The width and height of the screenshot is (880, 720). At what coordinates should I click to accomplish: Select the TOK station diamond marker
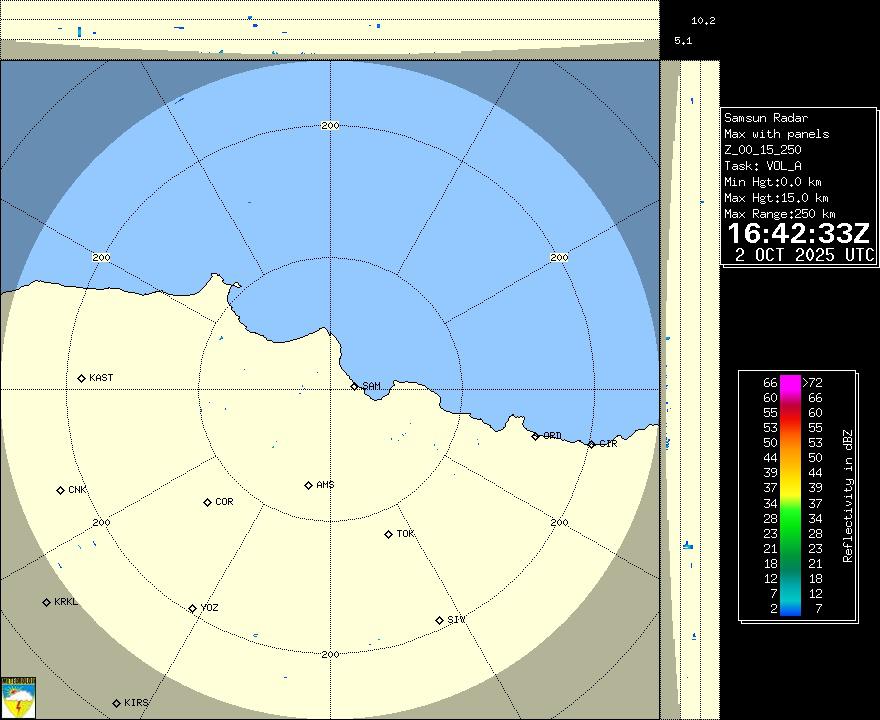click(388, 534)
